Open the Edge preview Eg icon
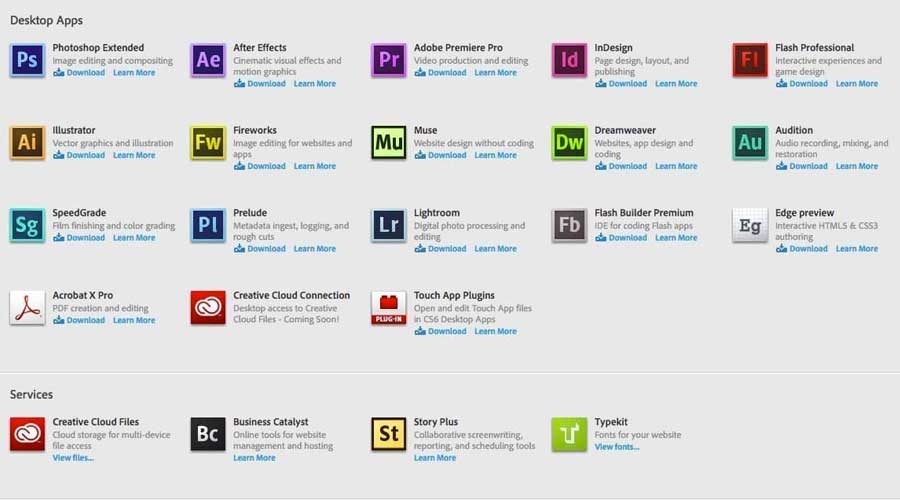The image size is (900, 500). click(750, 225)
